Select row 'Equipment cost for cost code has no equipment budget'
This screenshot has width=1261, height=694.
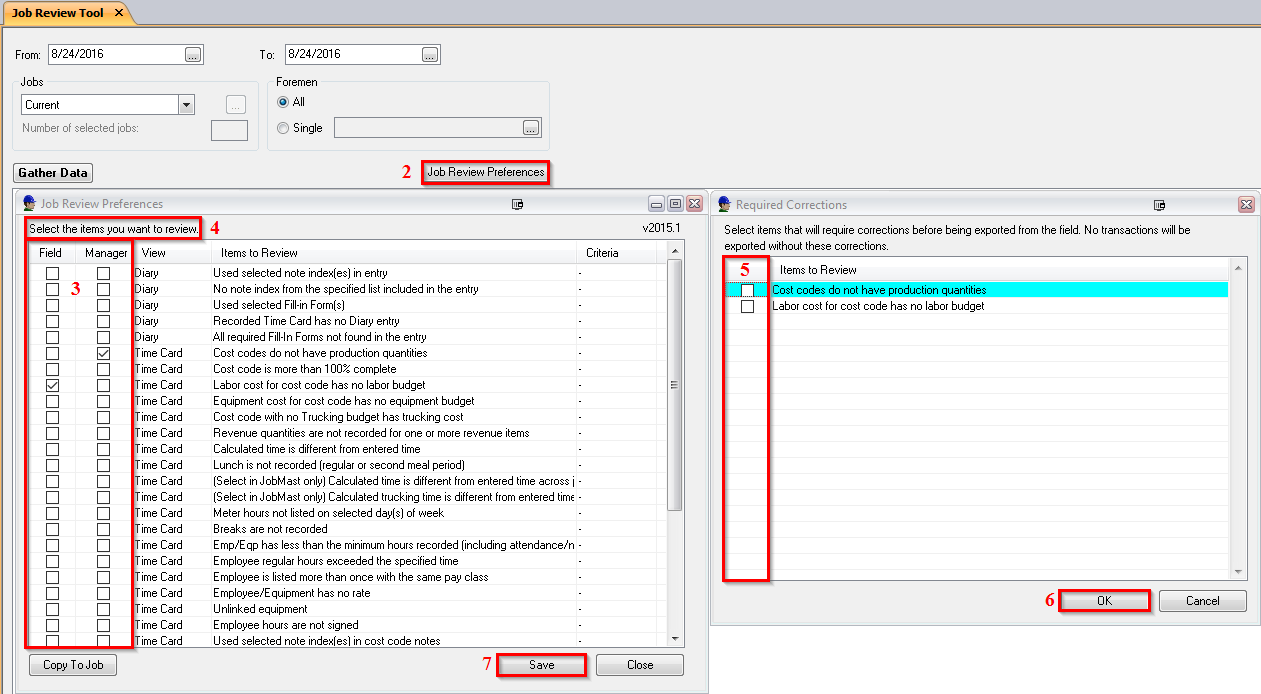(346, 401)
